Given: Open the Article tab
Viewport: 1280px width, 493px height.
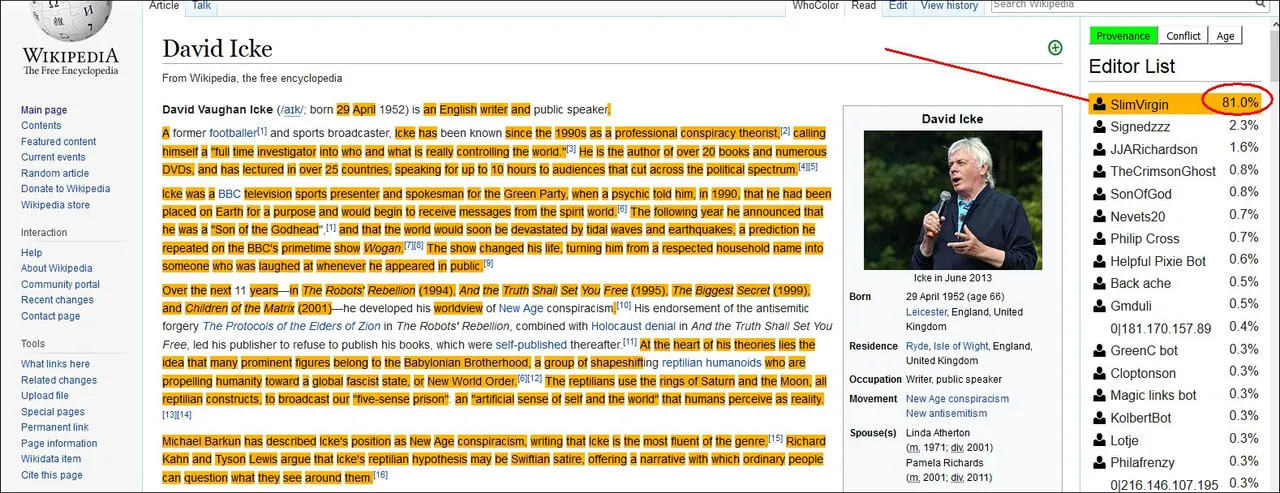Looking at the screenshot, I should tap(164, 6).
